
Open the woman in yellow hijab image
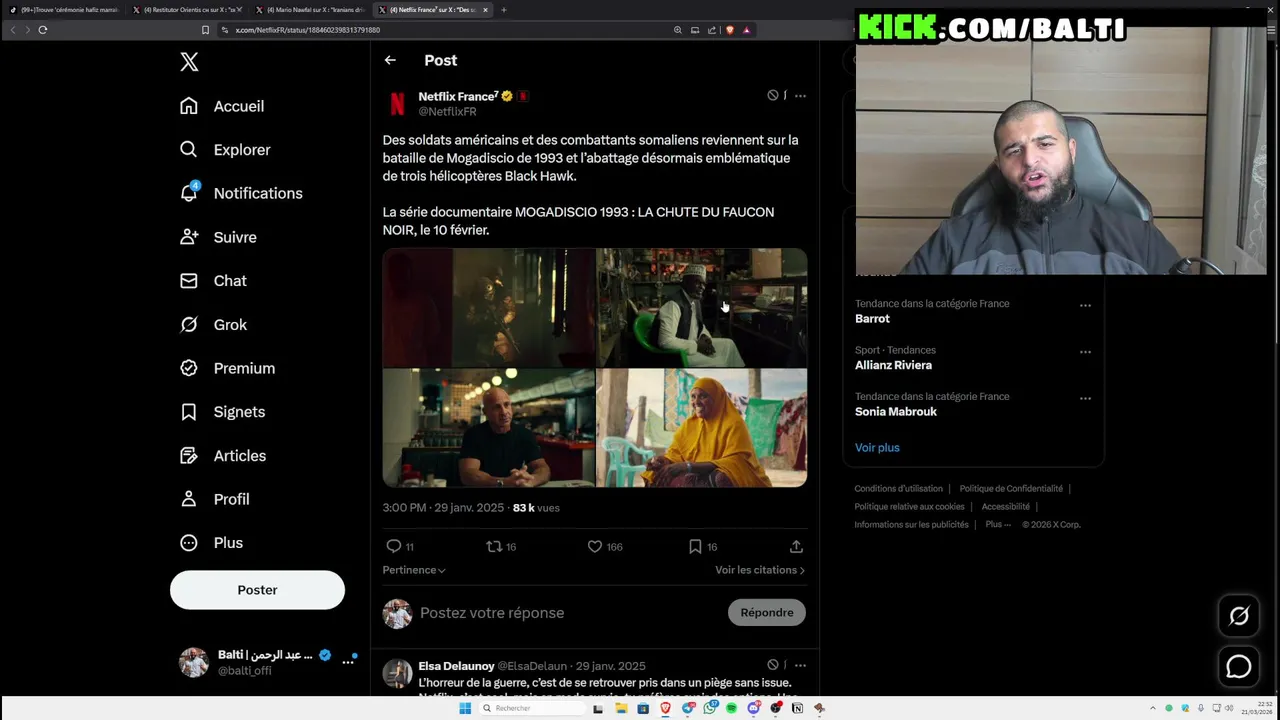click(x=702, y=428)
